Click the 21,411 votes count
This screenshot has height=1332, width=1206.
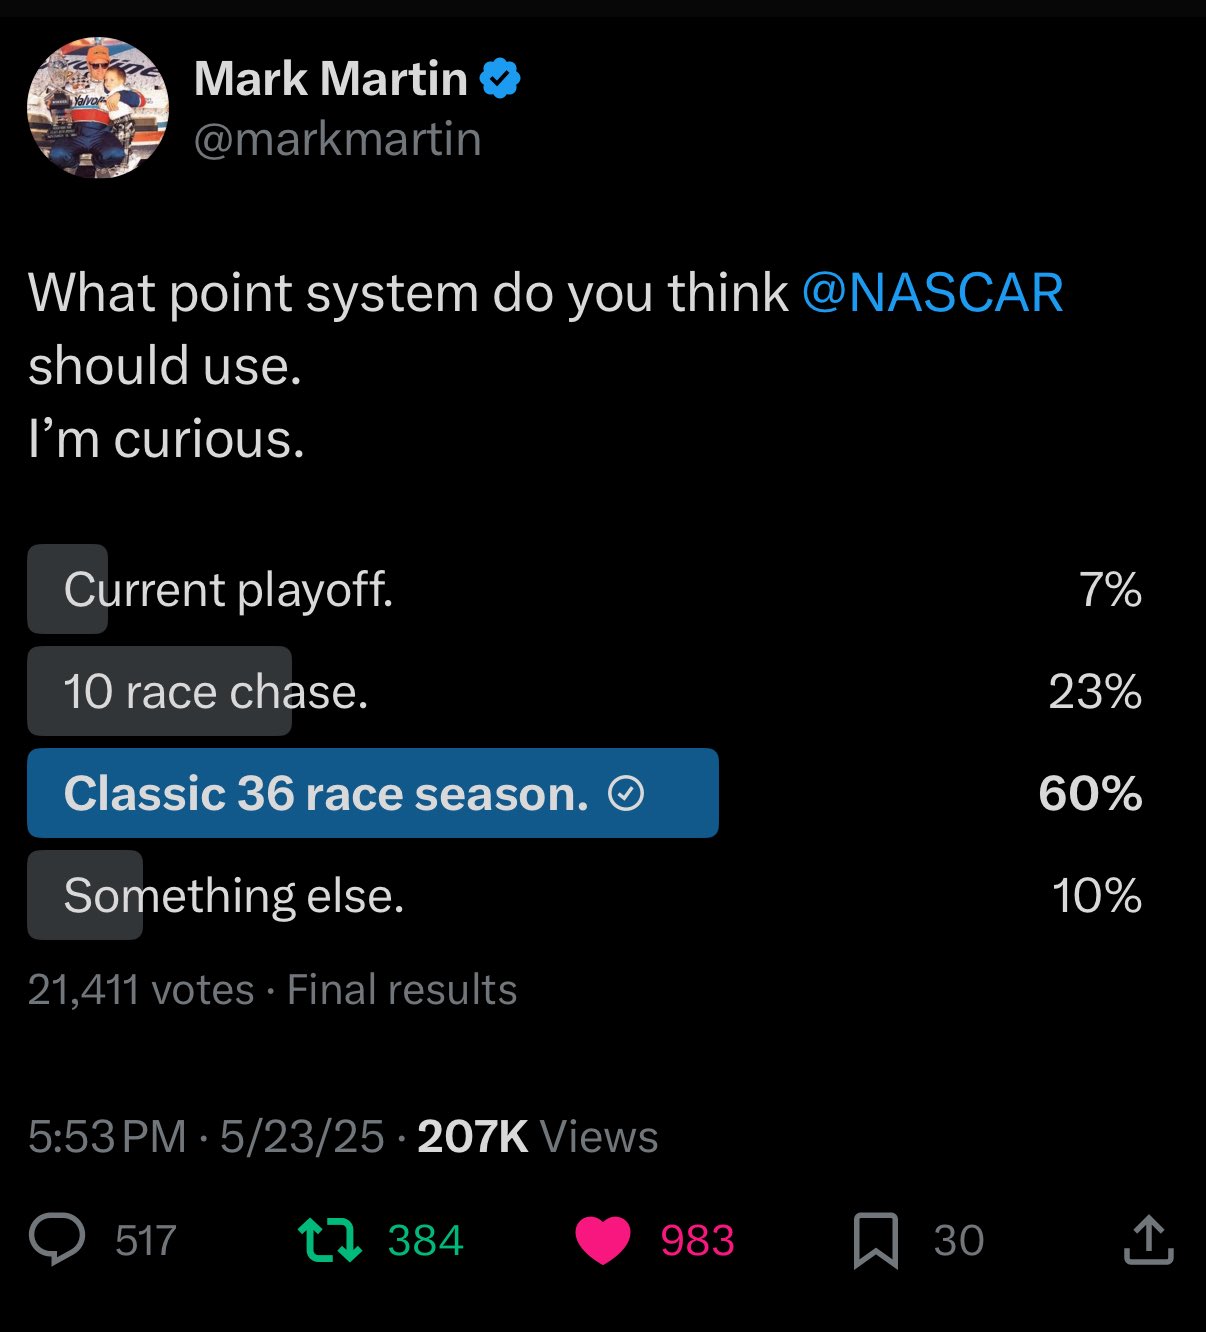pos(141,989)
